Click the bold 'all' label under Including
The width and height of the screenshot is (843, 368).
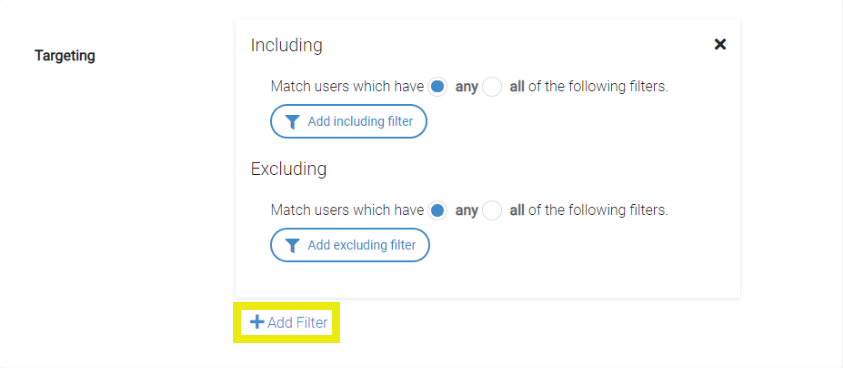pyautogui.click(x=517, y=87)
